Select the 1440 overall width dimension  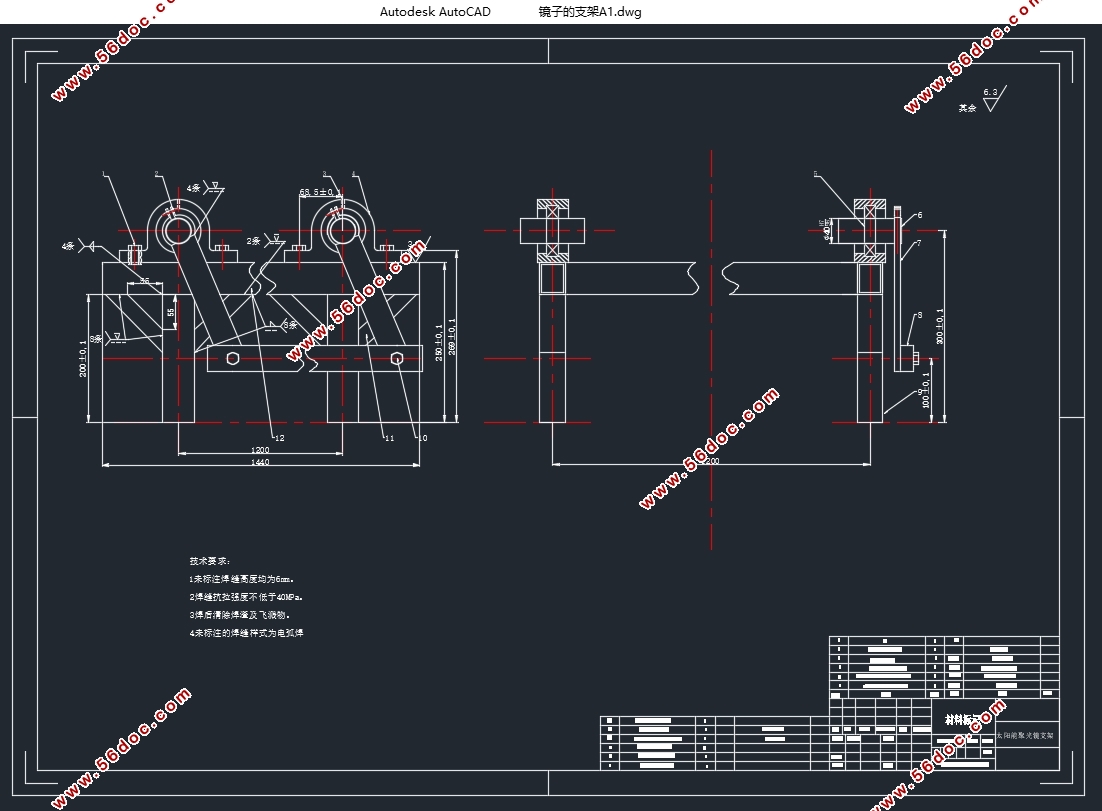[x=260, y=462]
